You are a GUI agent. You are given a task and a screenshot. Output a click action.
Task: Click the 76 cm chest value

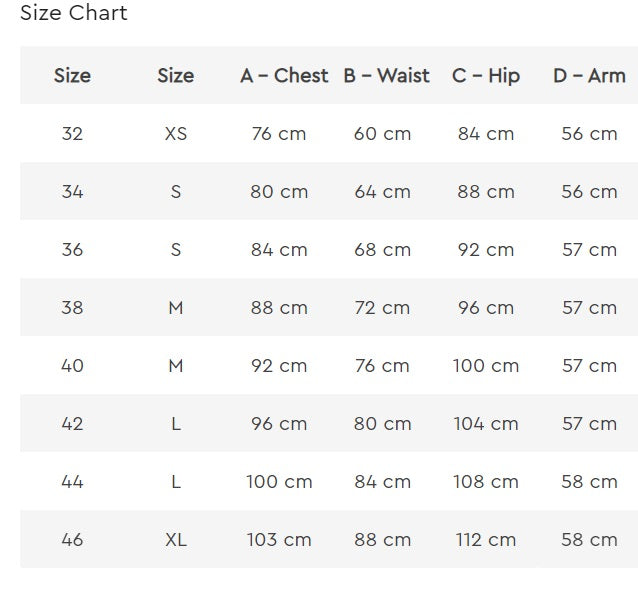pyautogui.click(x=279, y=134)
